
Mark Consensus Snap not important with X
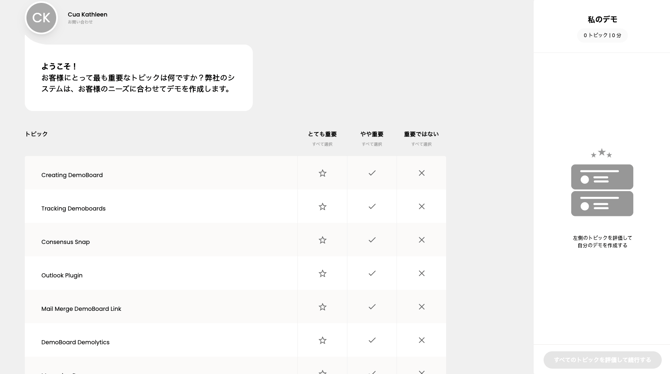point(422,240)
